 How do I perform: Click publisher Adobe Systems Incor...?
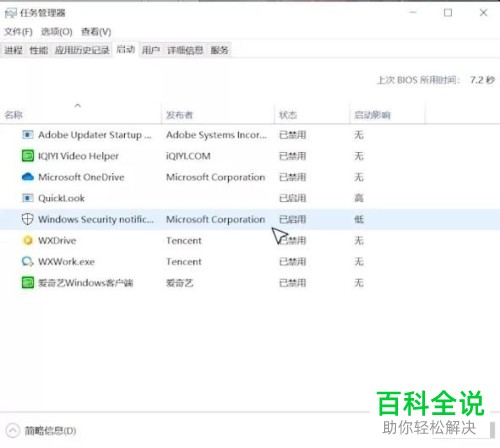click(x=216, y=135)
